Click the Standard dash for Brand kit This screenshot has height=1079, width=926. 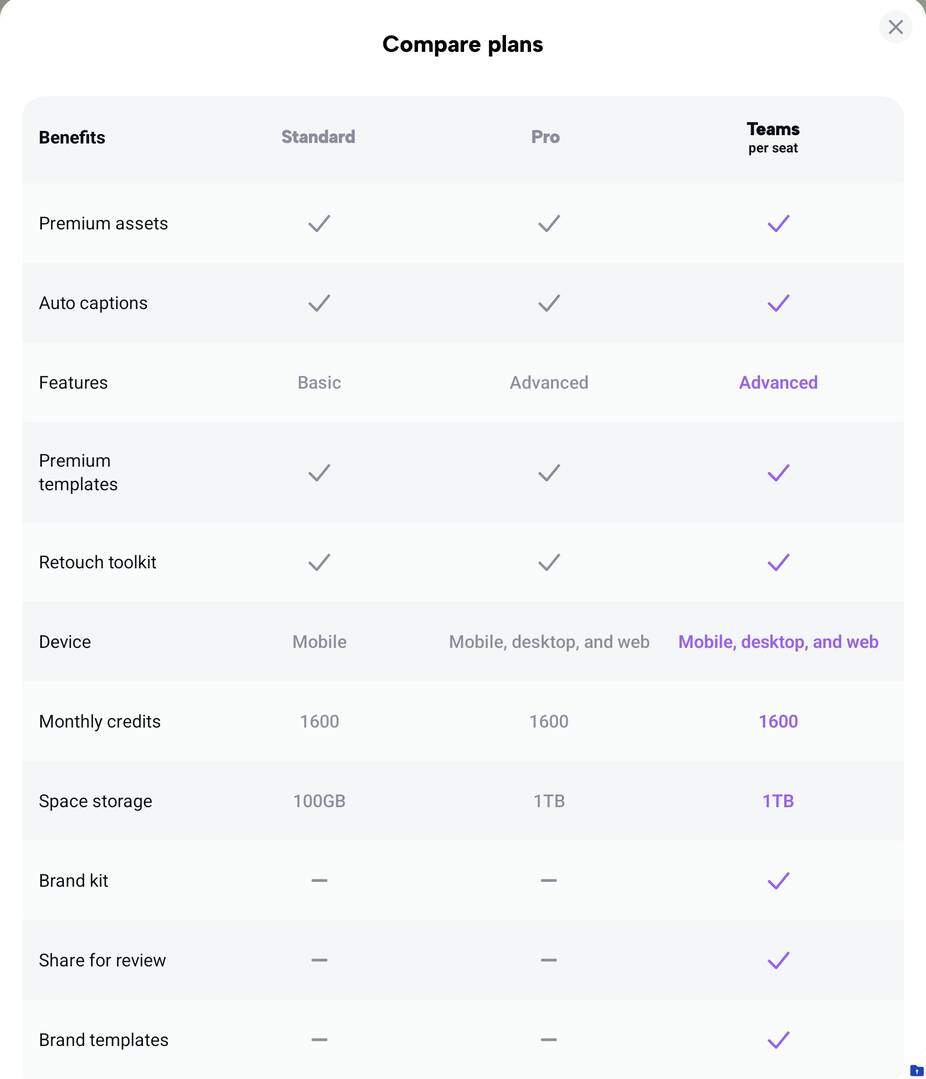(x=319, y=881)
